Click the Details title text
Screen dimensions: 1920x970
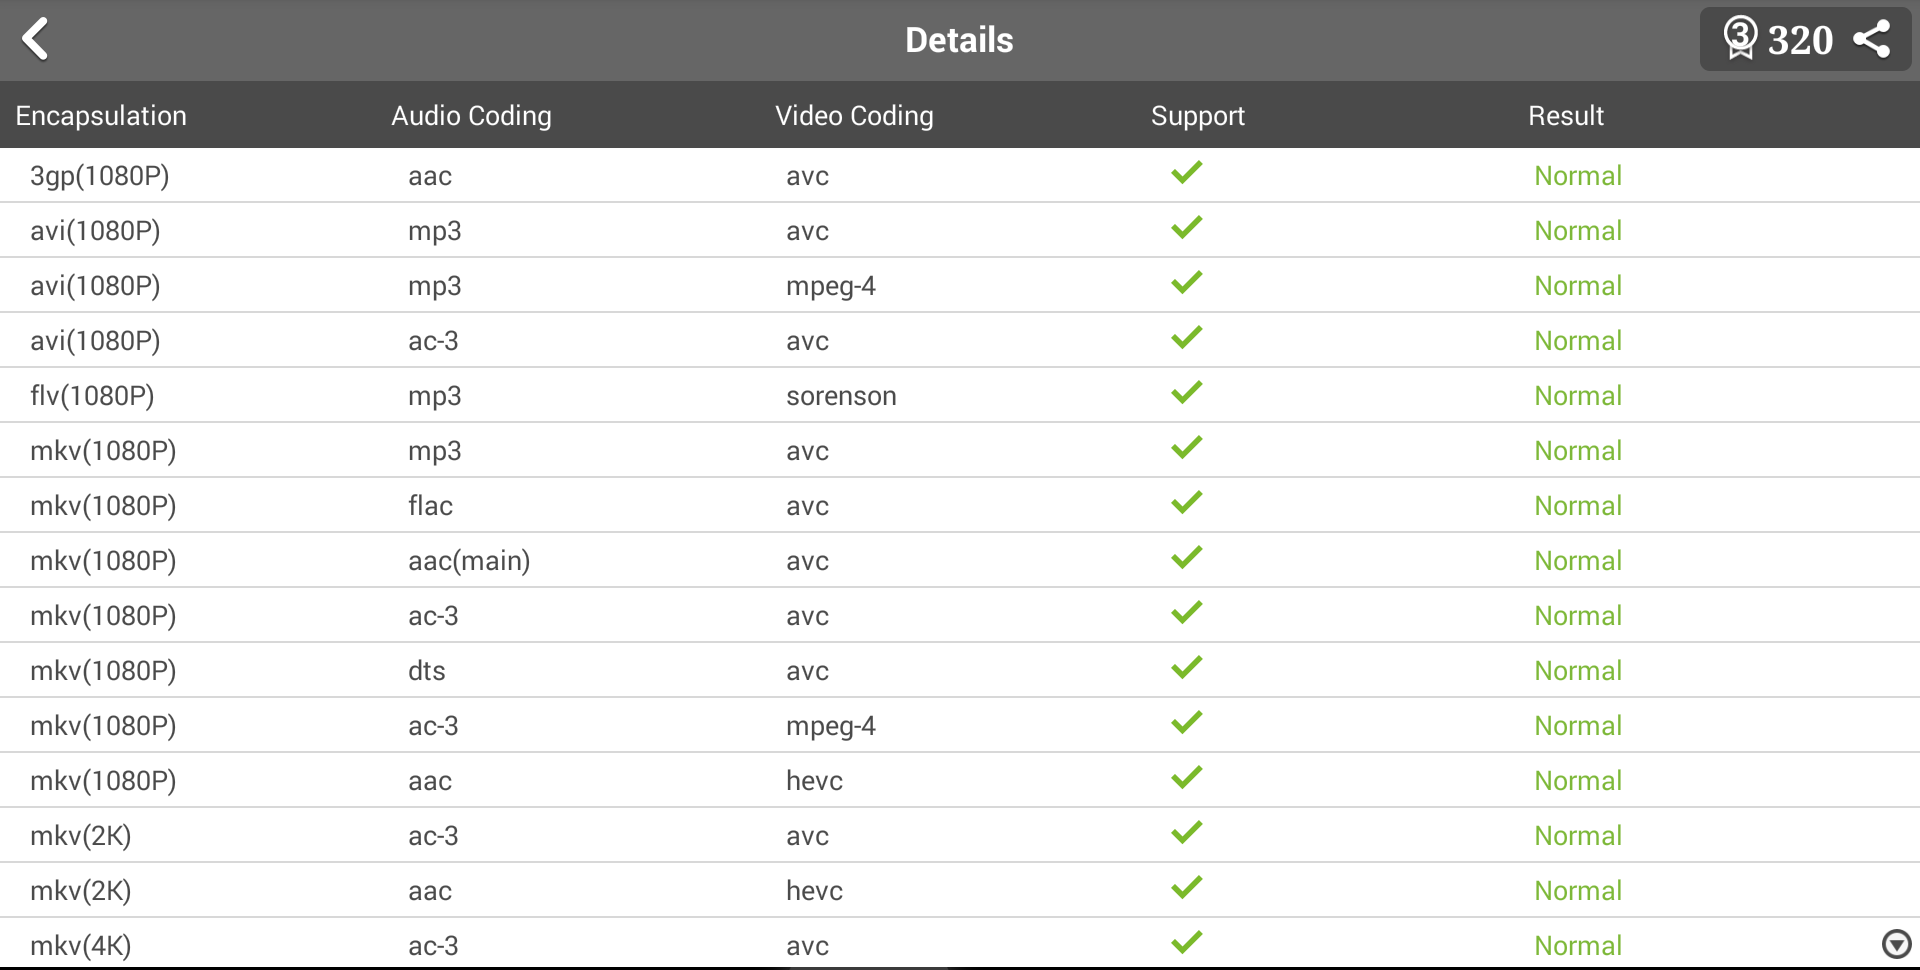959,40
